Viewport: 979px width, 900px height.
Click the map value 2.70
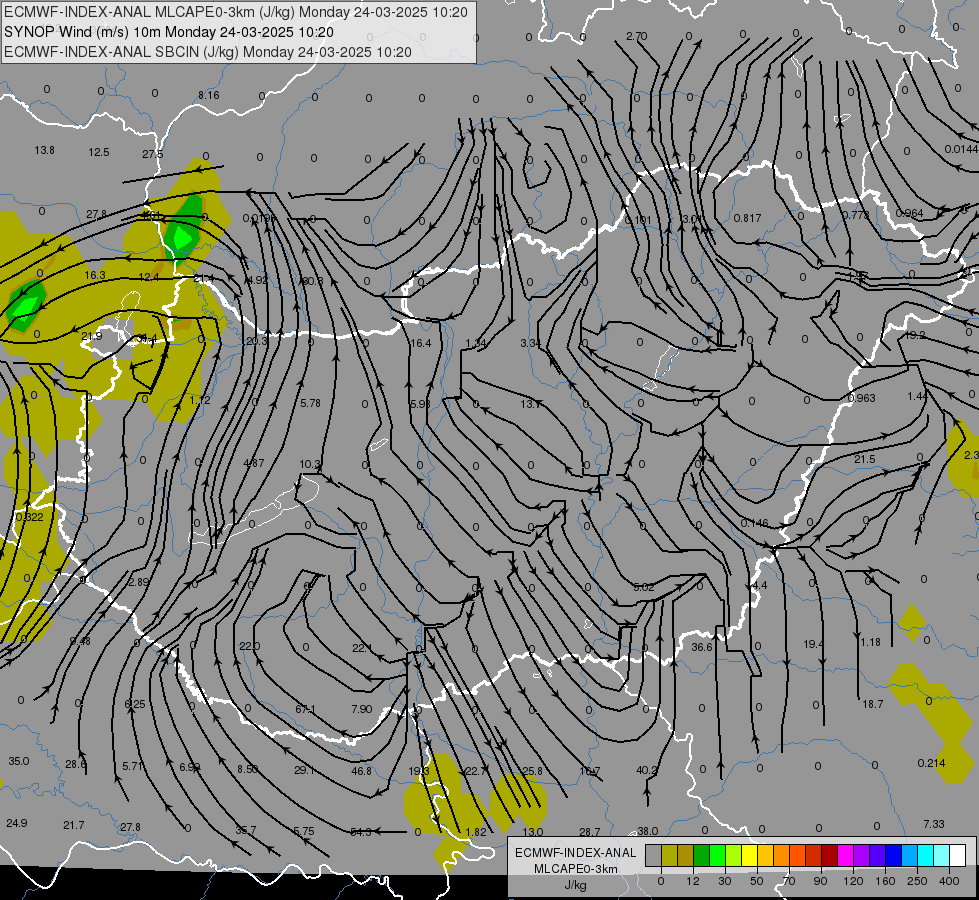[636, 36]
